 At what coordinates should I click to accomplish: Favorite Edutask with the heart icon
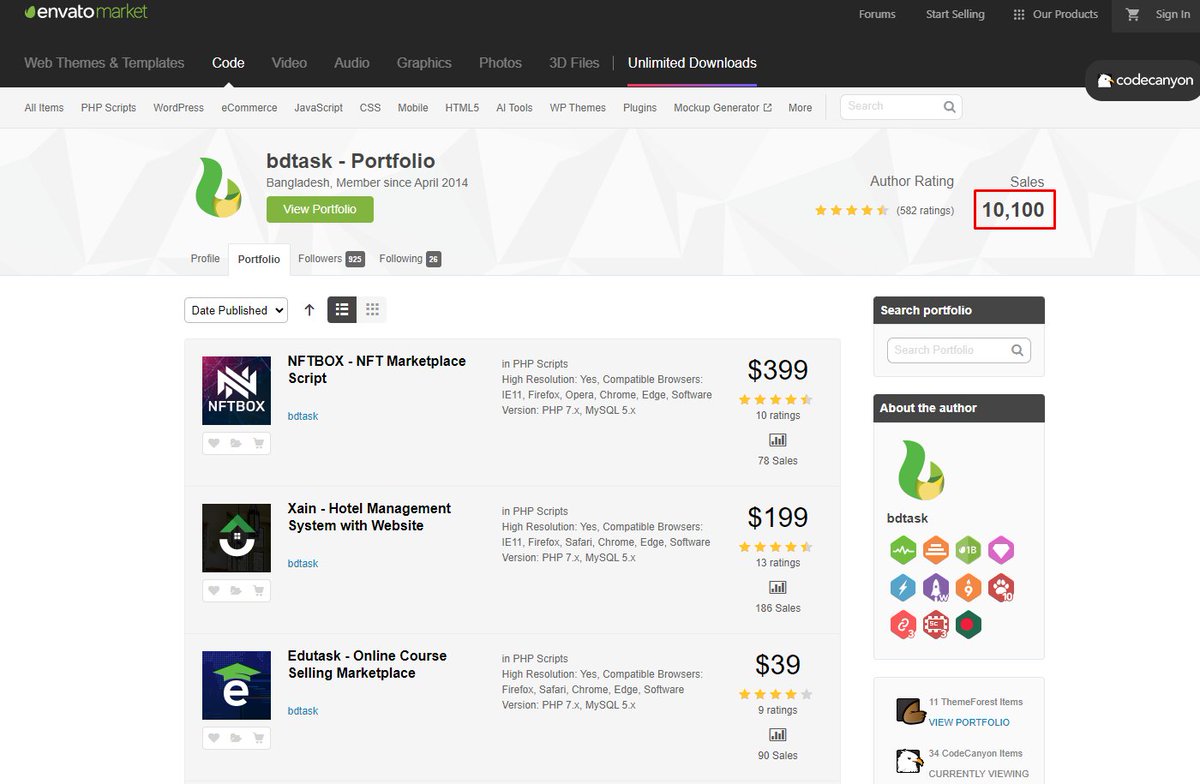click(214, 738)
